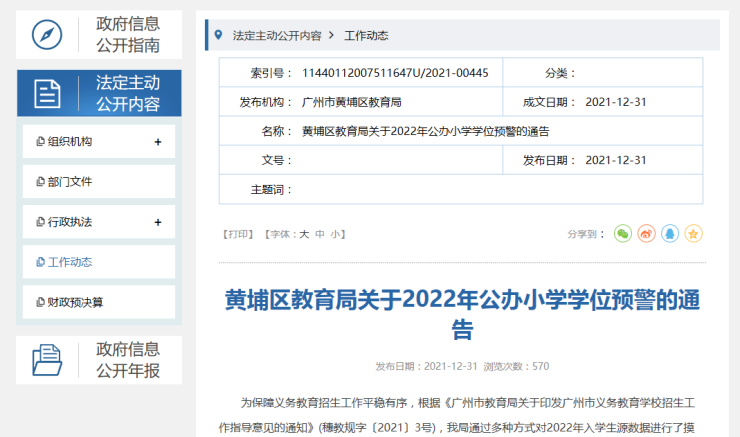Open 法定主动公开内容 breadcrumb link
Screen dimensions: 740x437
coord(277,35)
